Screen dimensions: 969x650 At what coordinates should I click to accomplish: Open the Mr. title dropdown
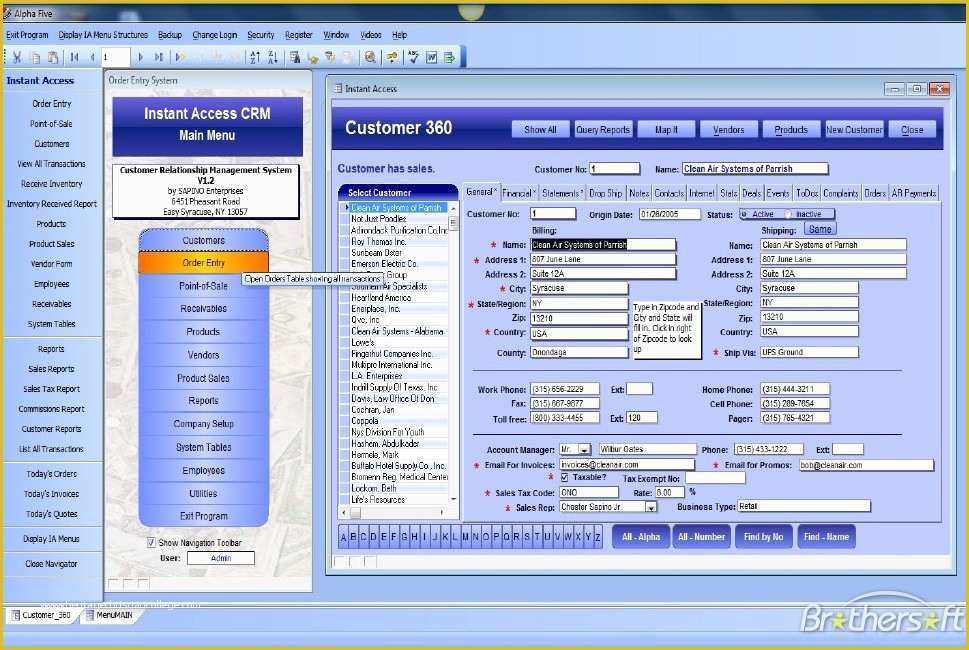(x=585, y=449)
